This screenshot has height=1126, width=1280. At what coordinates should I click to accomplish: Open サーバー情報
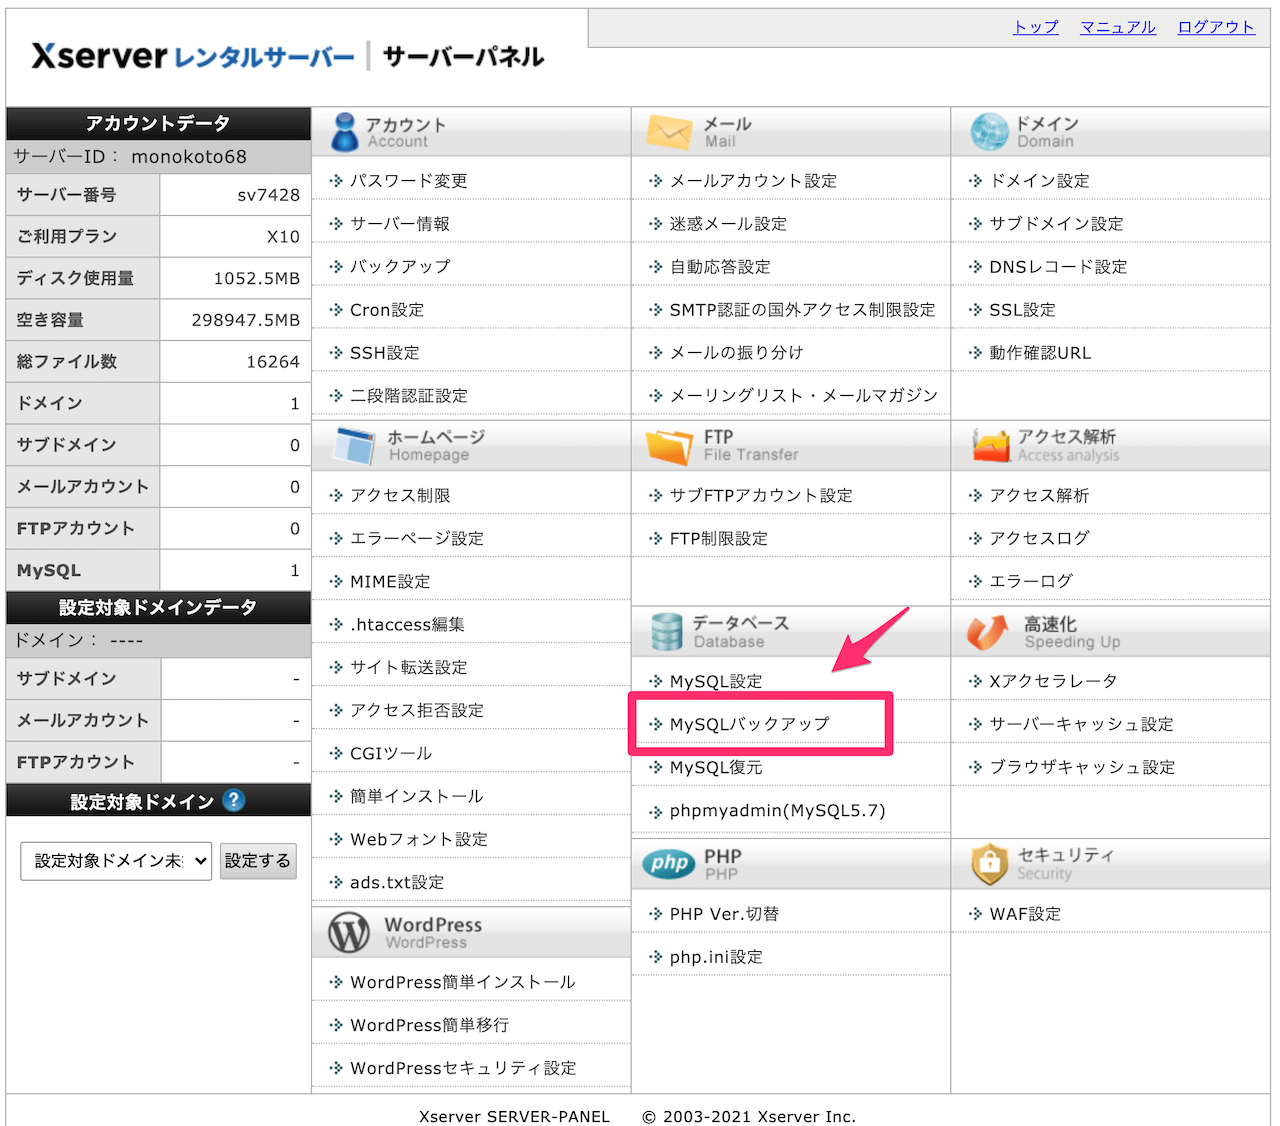coord(399,224)
